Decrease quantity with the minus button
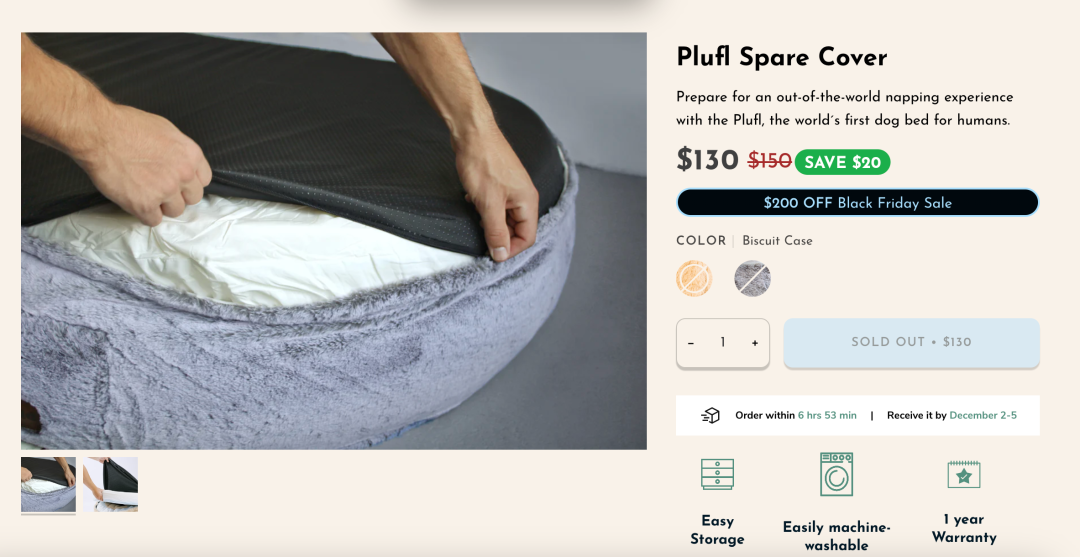 tap(691, 343)
